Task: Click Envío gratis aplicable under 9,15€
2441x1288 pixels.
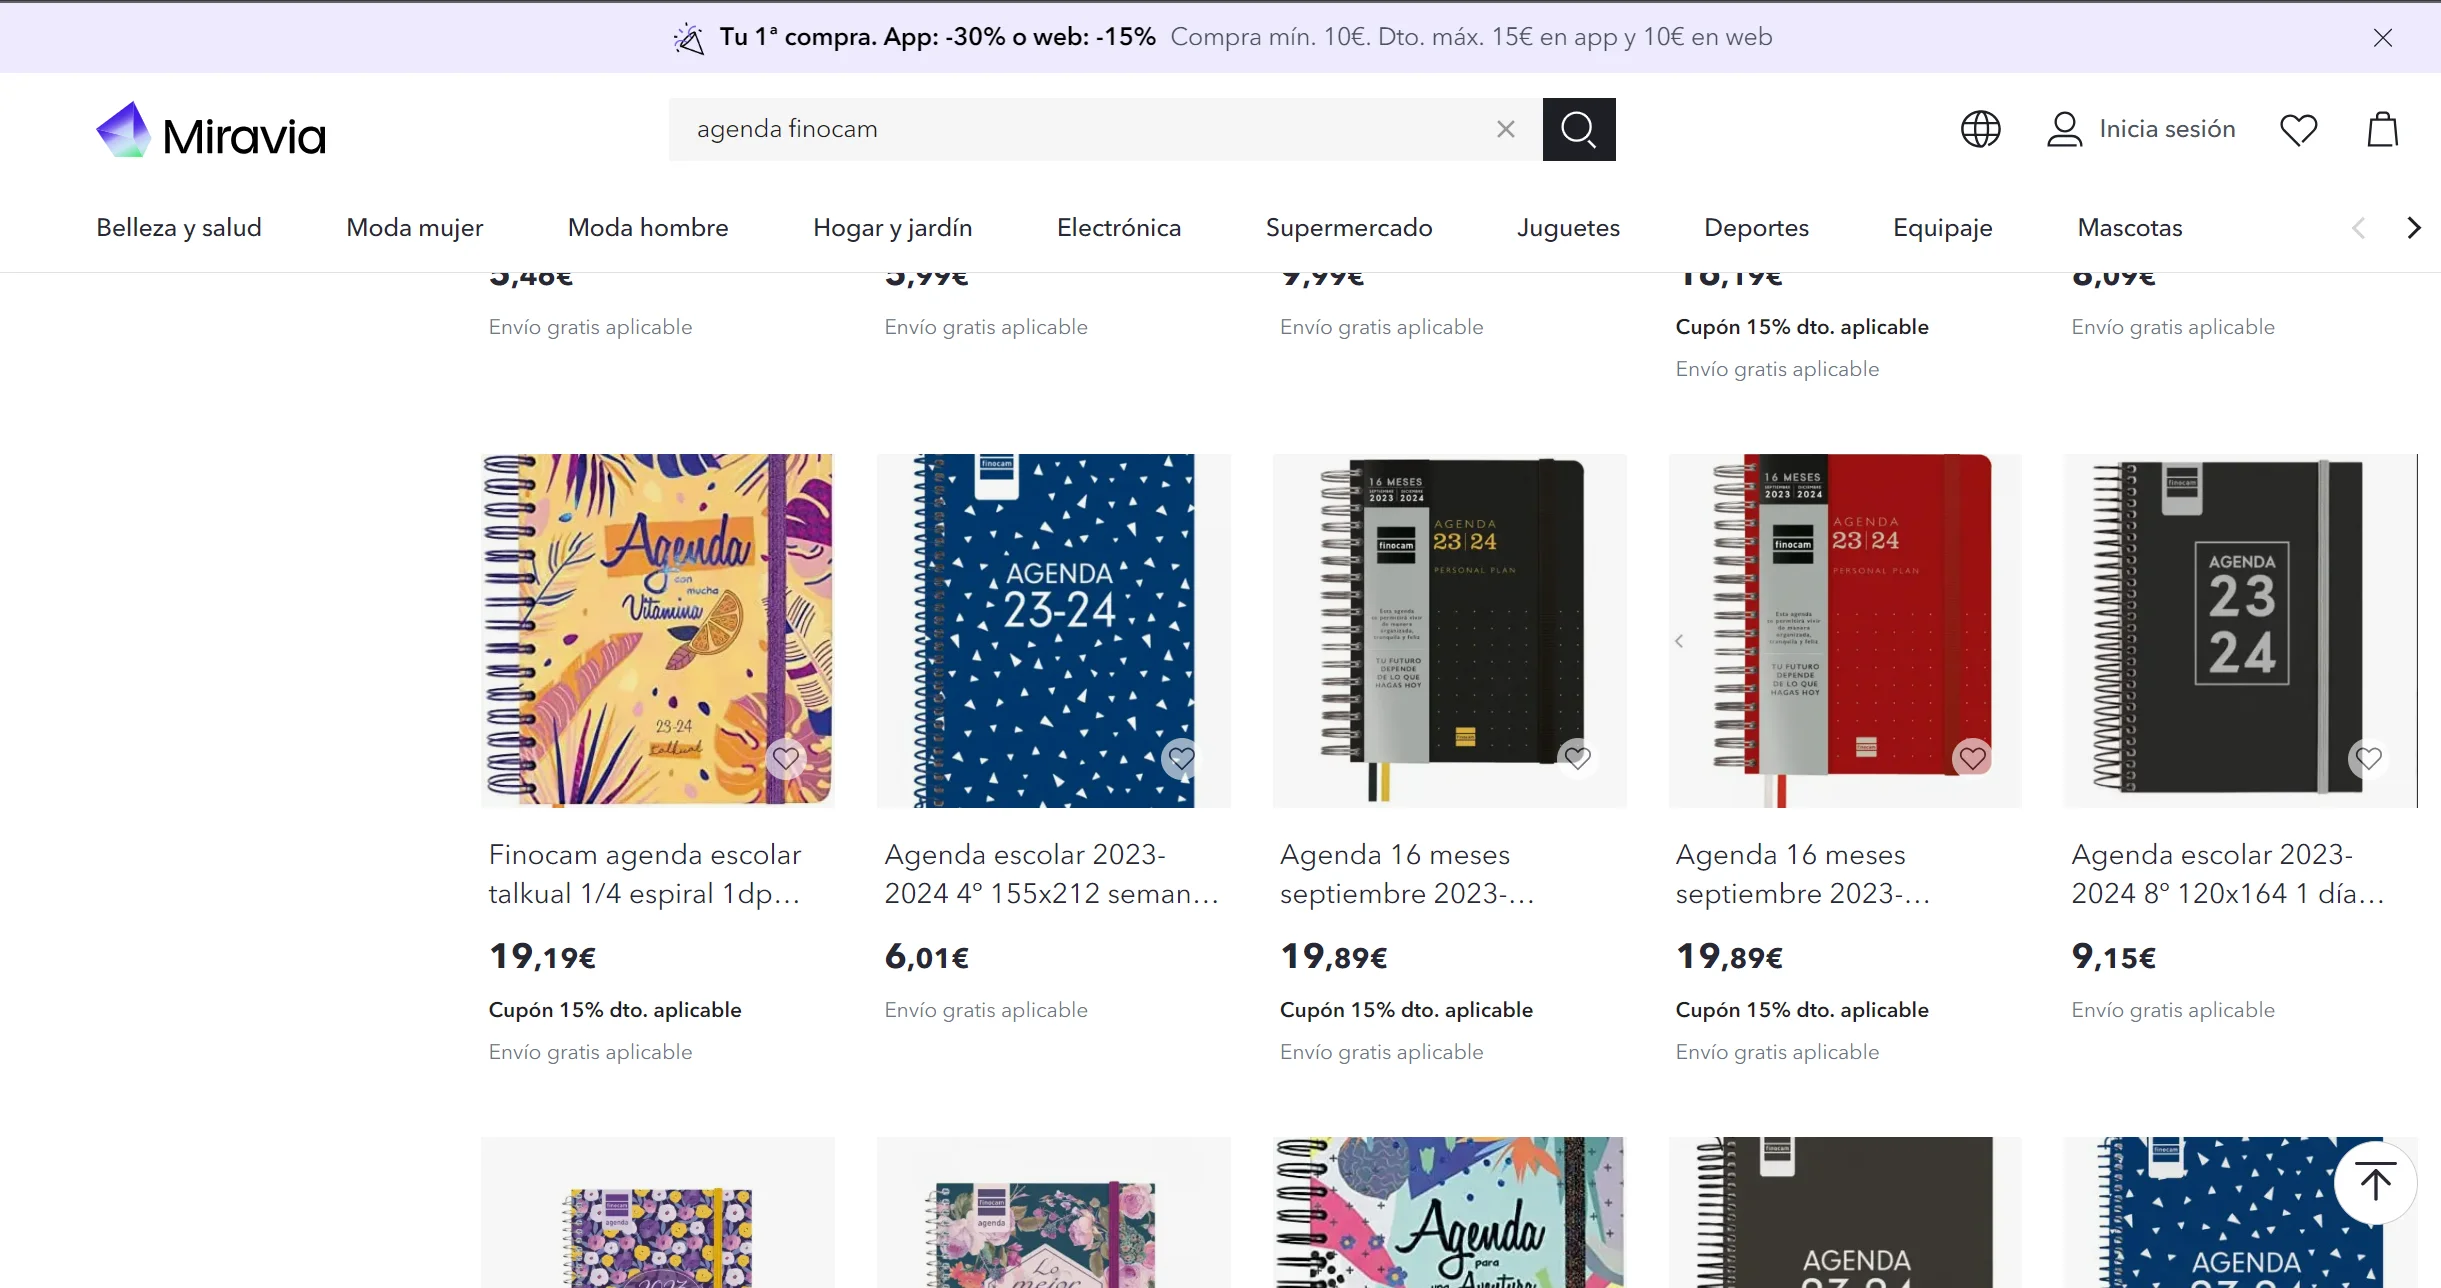Action: click(x=2173, y=1010)
